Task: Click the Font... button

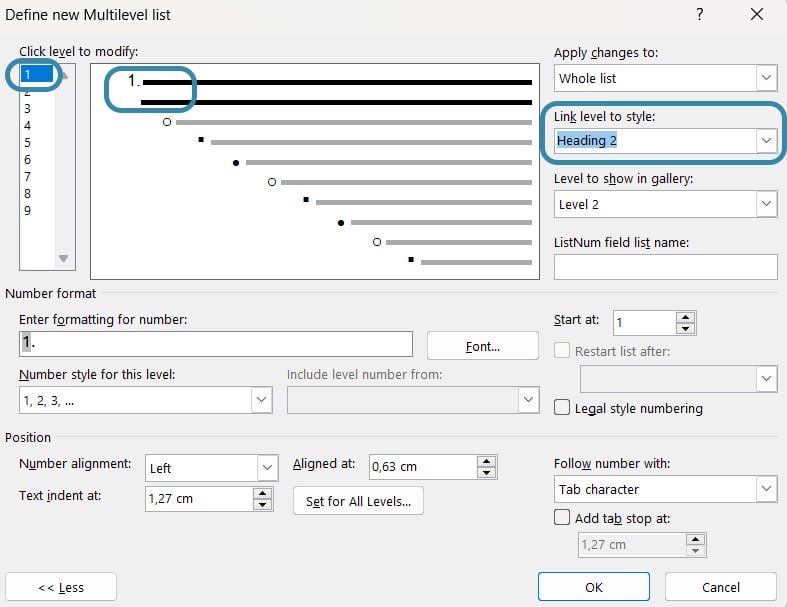Action: click(482, 346)
